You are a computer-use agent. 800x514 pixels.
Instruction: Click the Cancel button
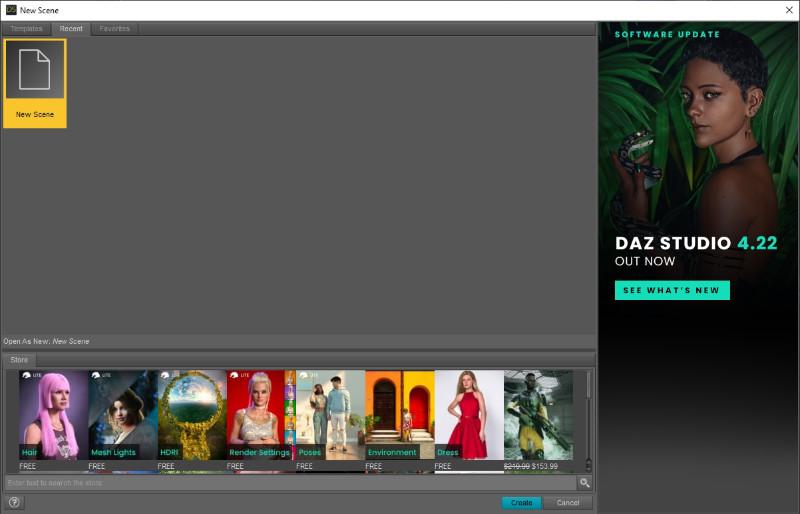[x=568, y=503]
